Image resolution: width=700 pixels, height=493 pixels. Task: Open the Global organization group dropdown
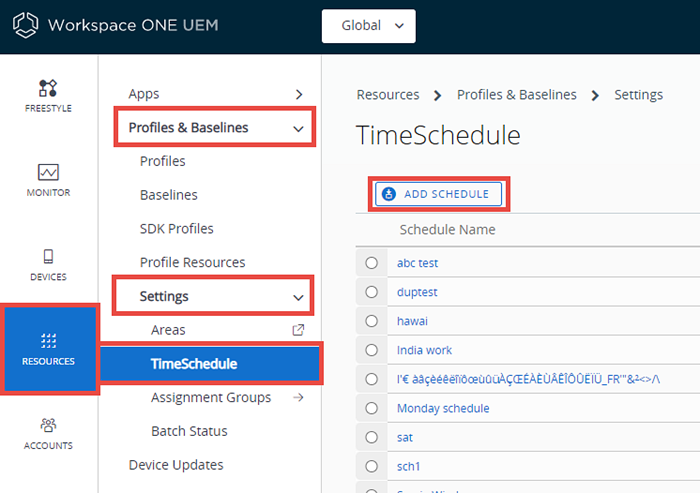(369, 26)
